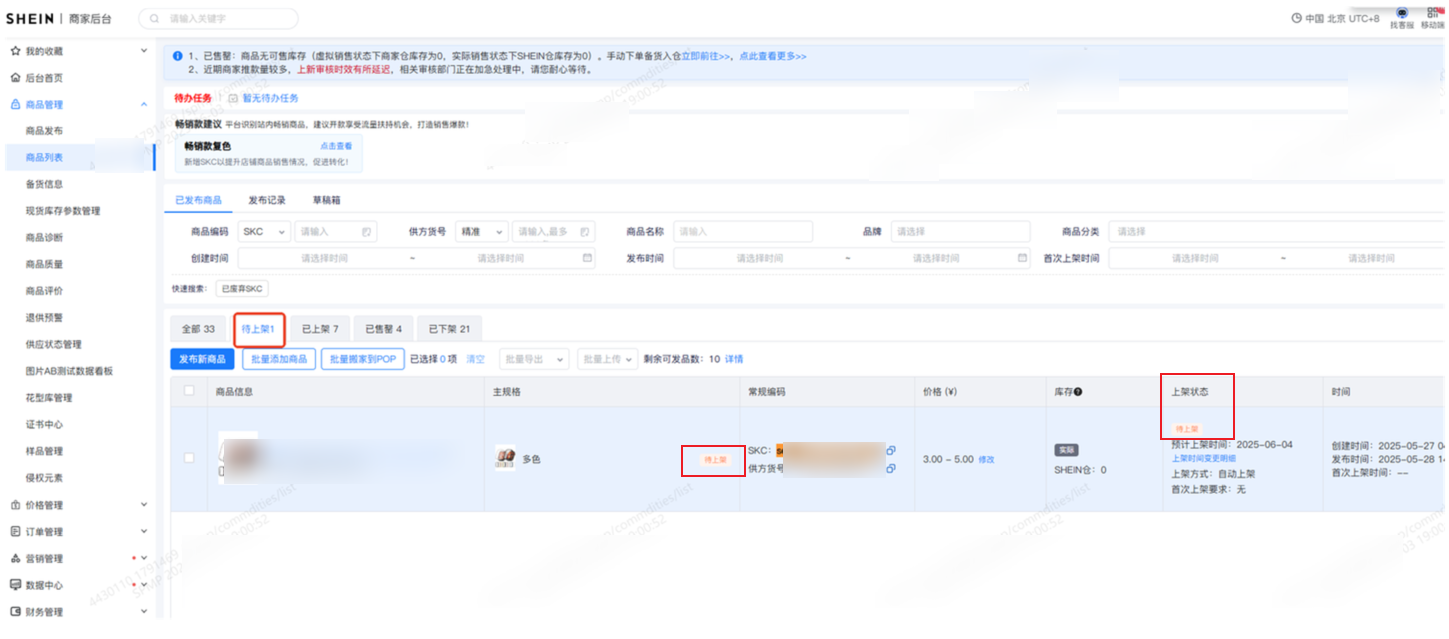
Task: Click the 发布新商品 button
Action: coord(202,359)
